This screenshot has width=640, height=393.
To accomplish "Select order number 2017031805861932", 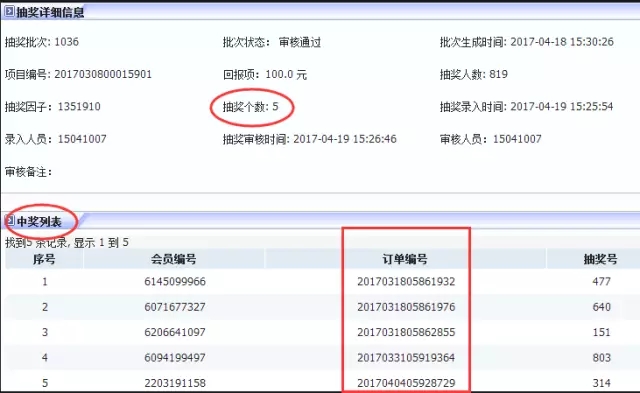I will pyautogui.click(x=406, y=282).
